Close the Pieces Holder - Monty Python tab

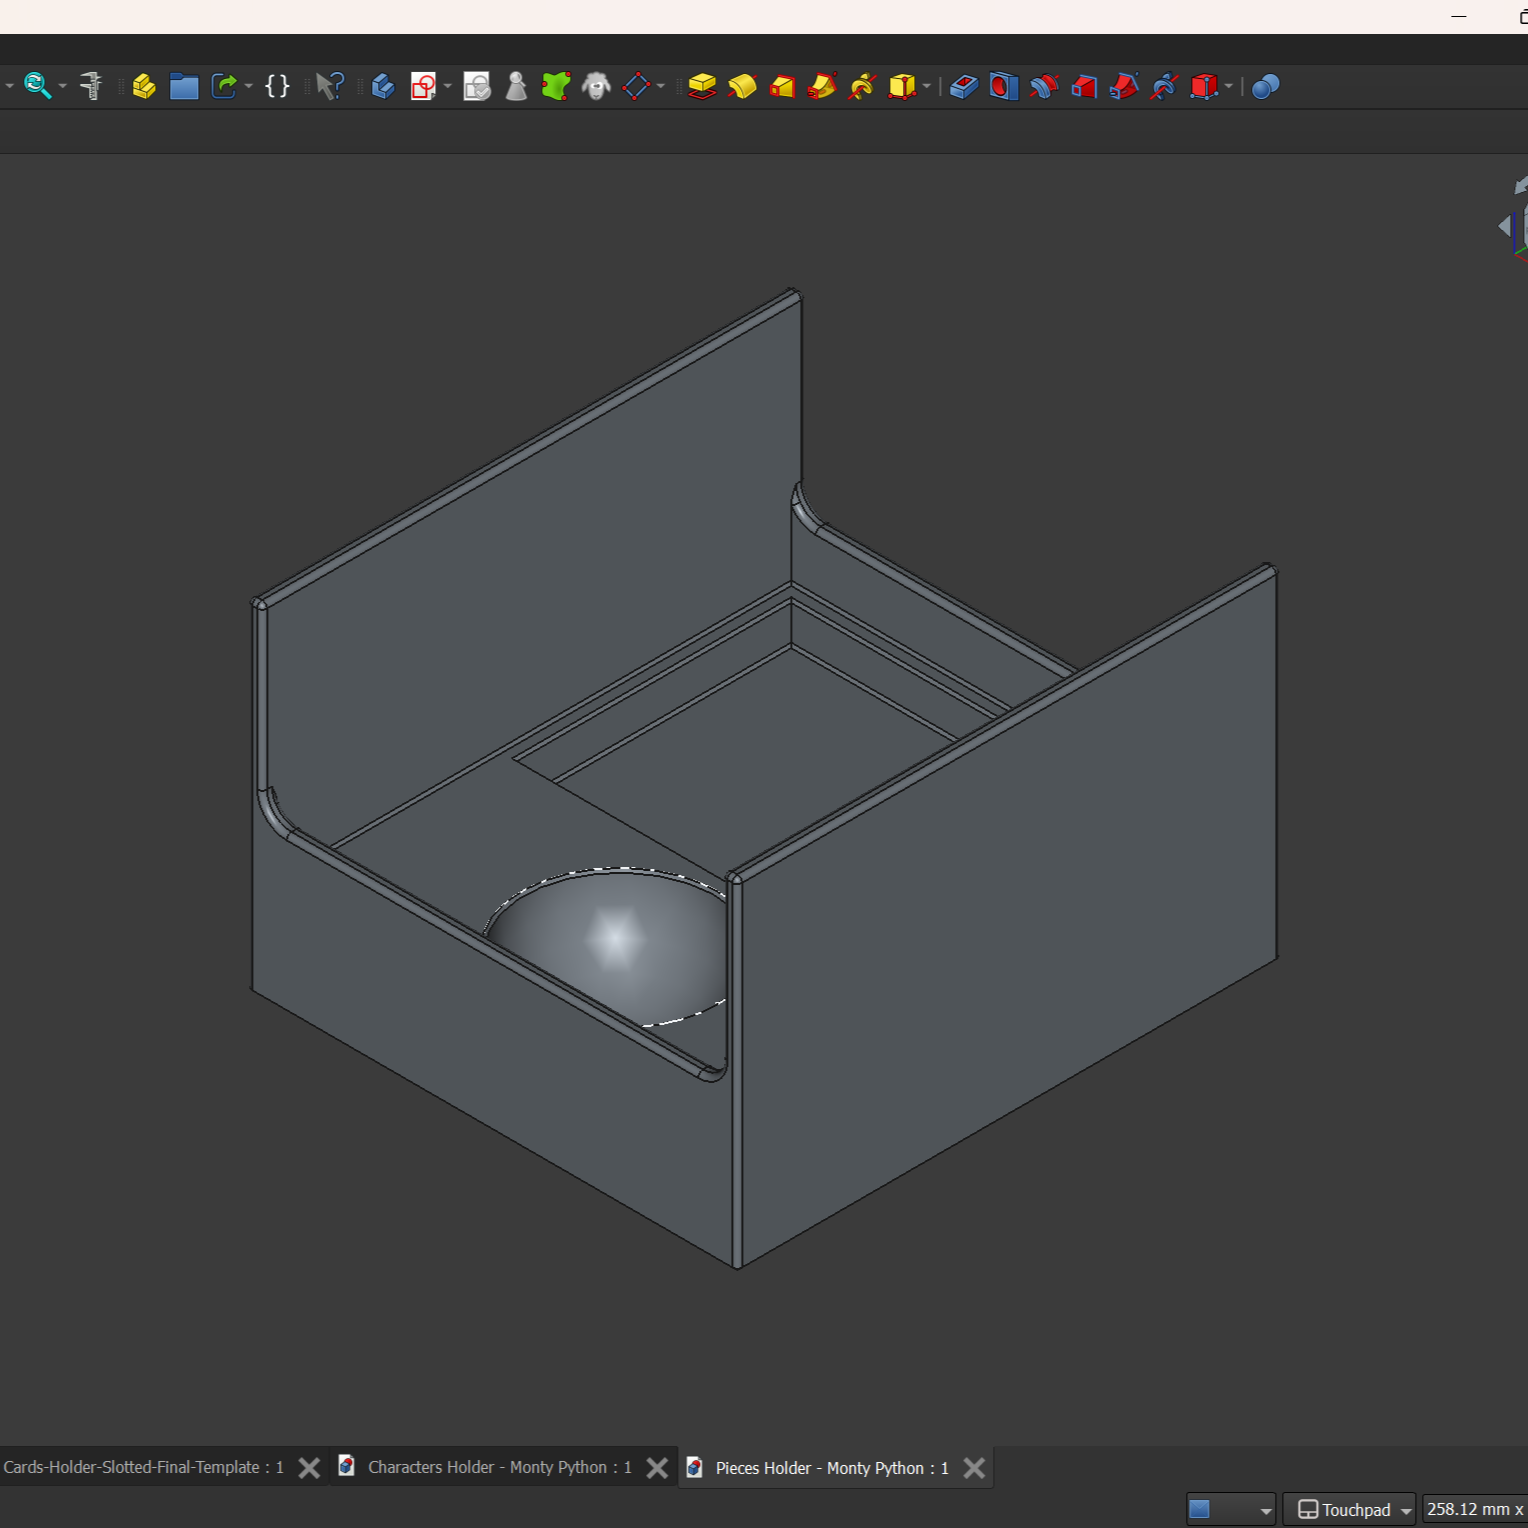click(x=974, y=1468)
